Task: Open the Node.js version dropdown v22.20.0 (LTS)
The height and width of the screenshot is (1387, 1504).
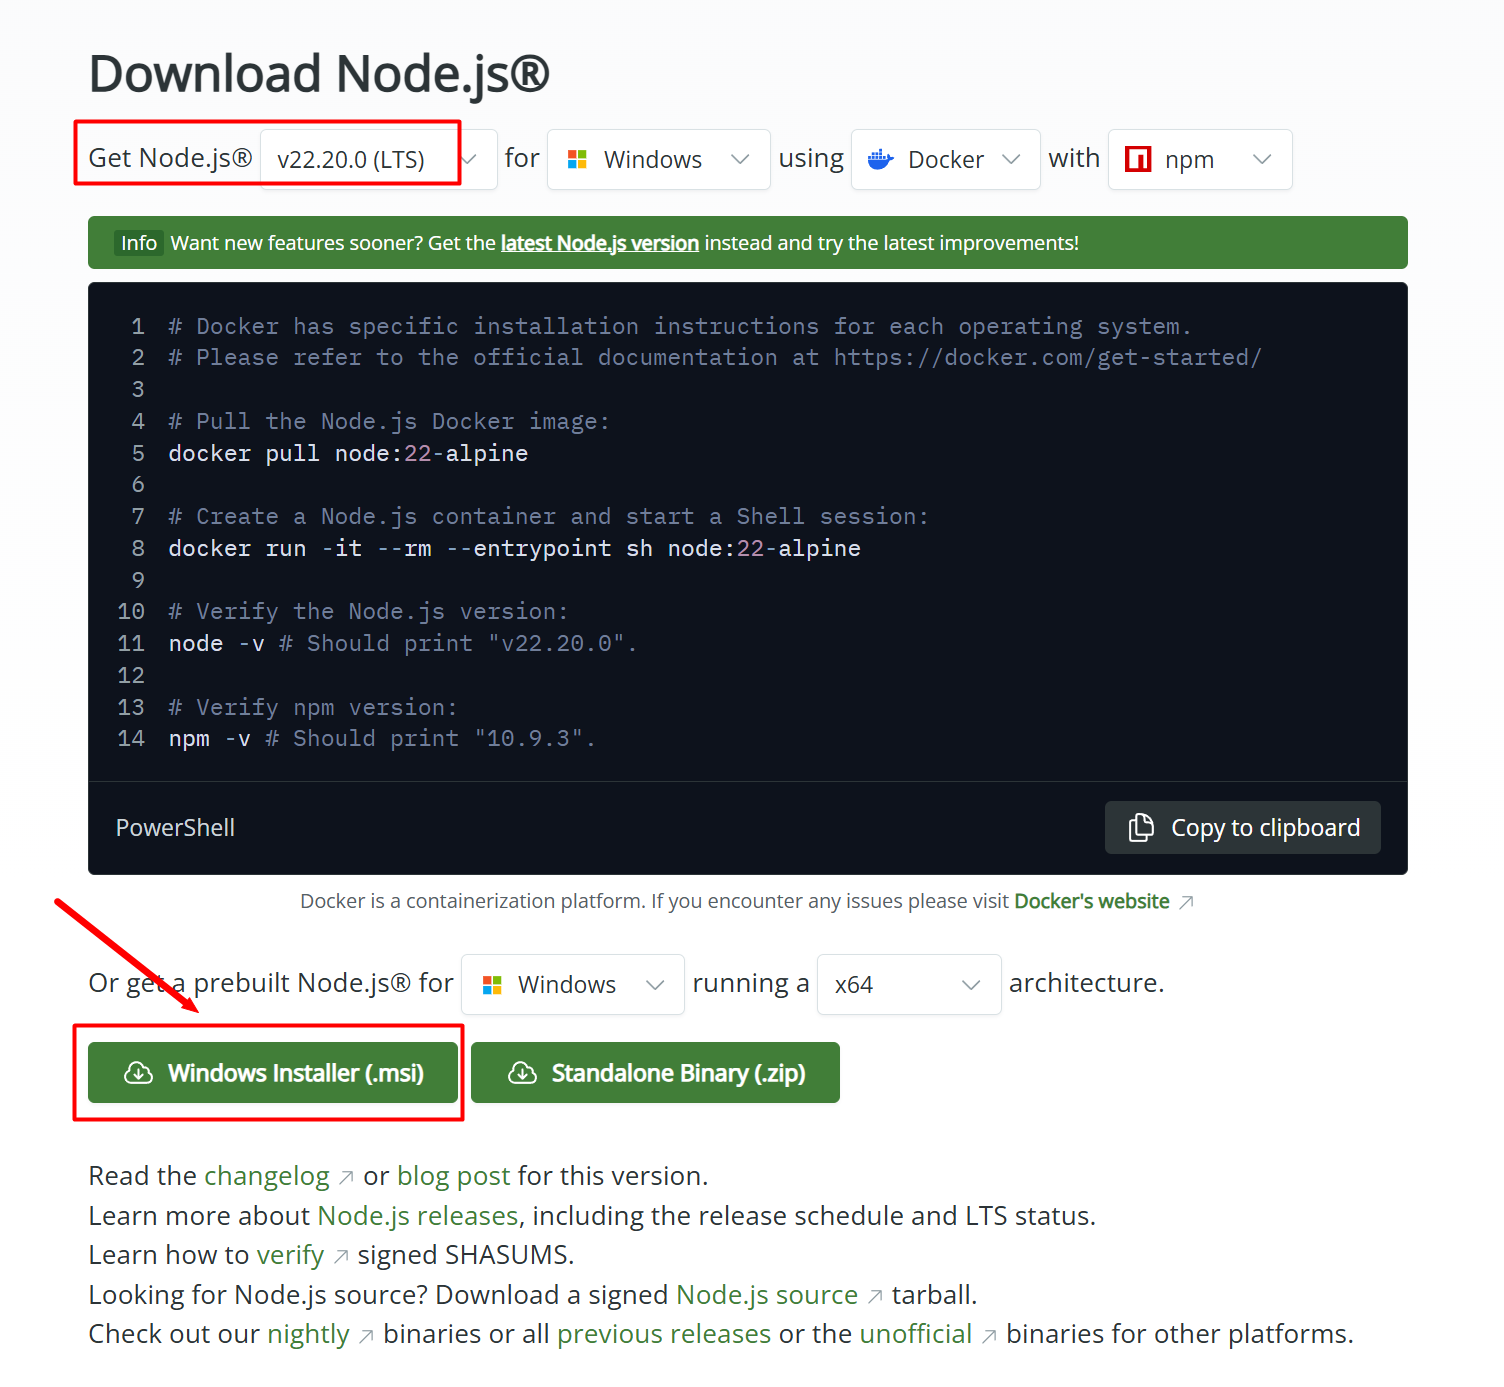Action: [378, 159]
